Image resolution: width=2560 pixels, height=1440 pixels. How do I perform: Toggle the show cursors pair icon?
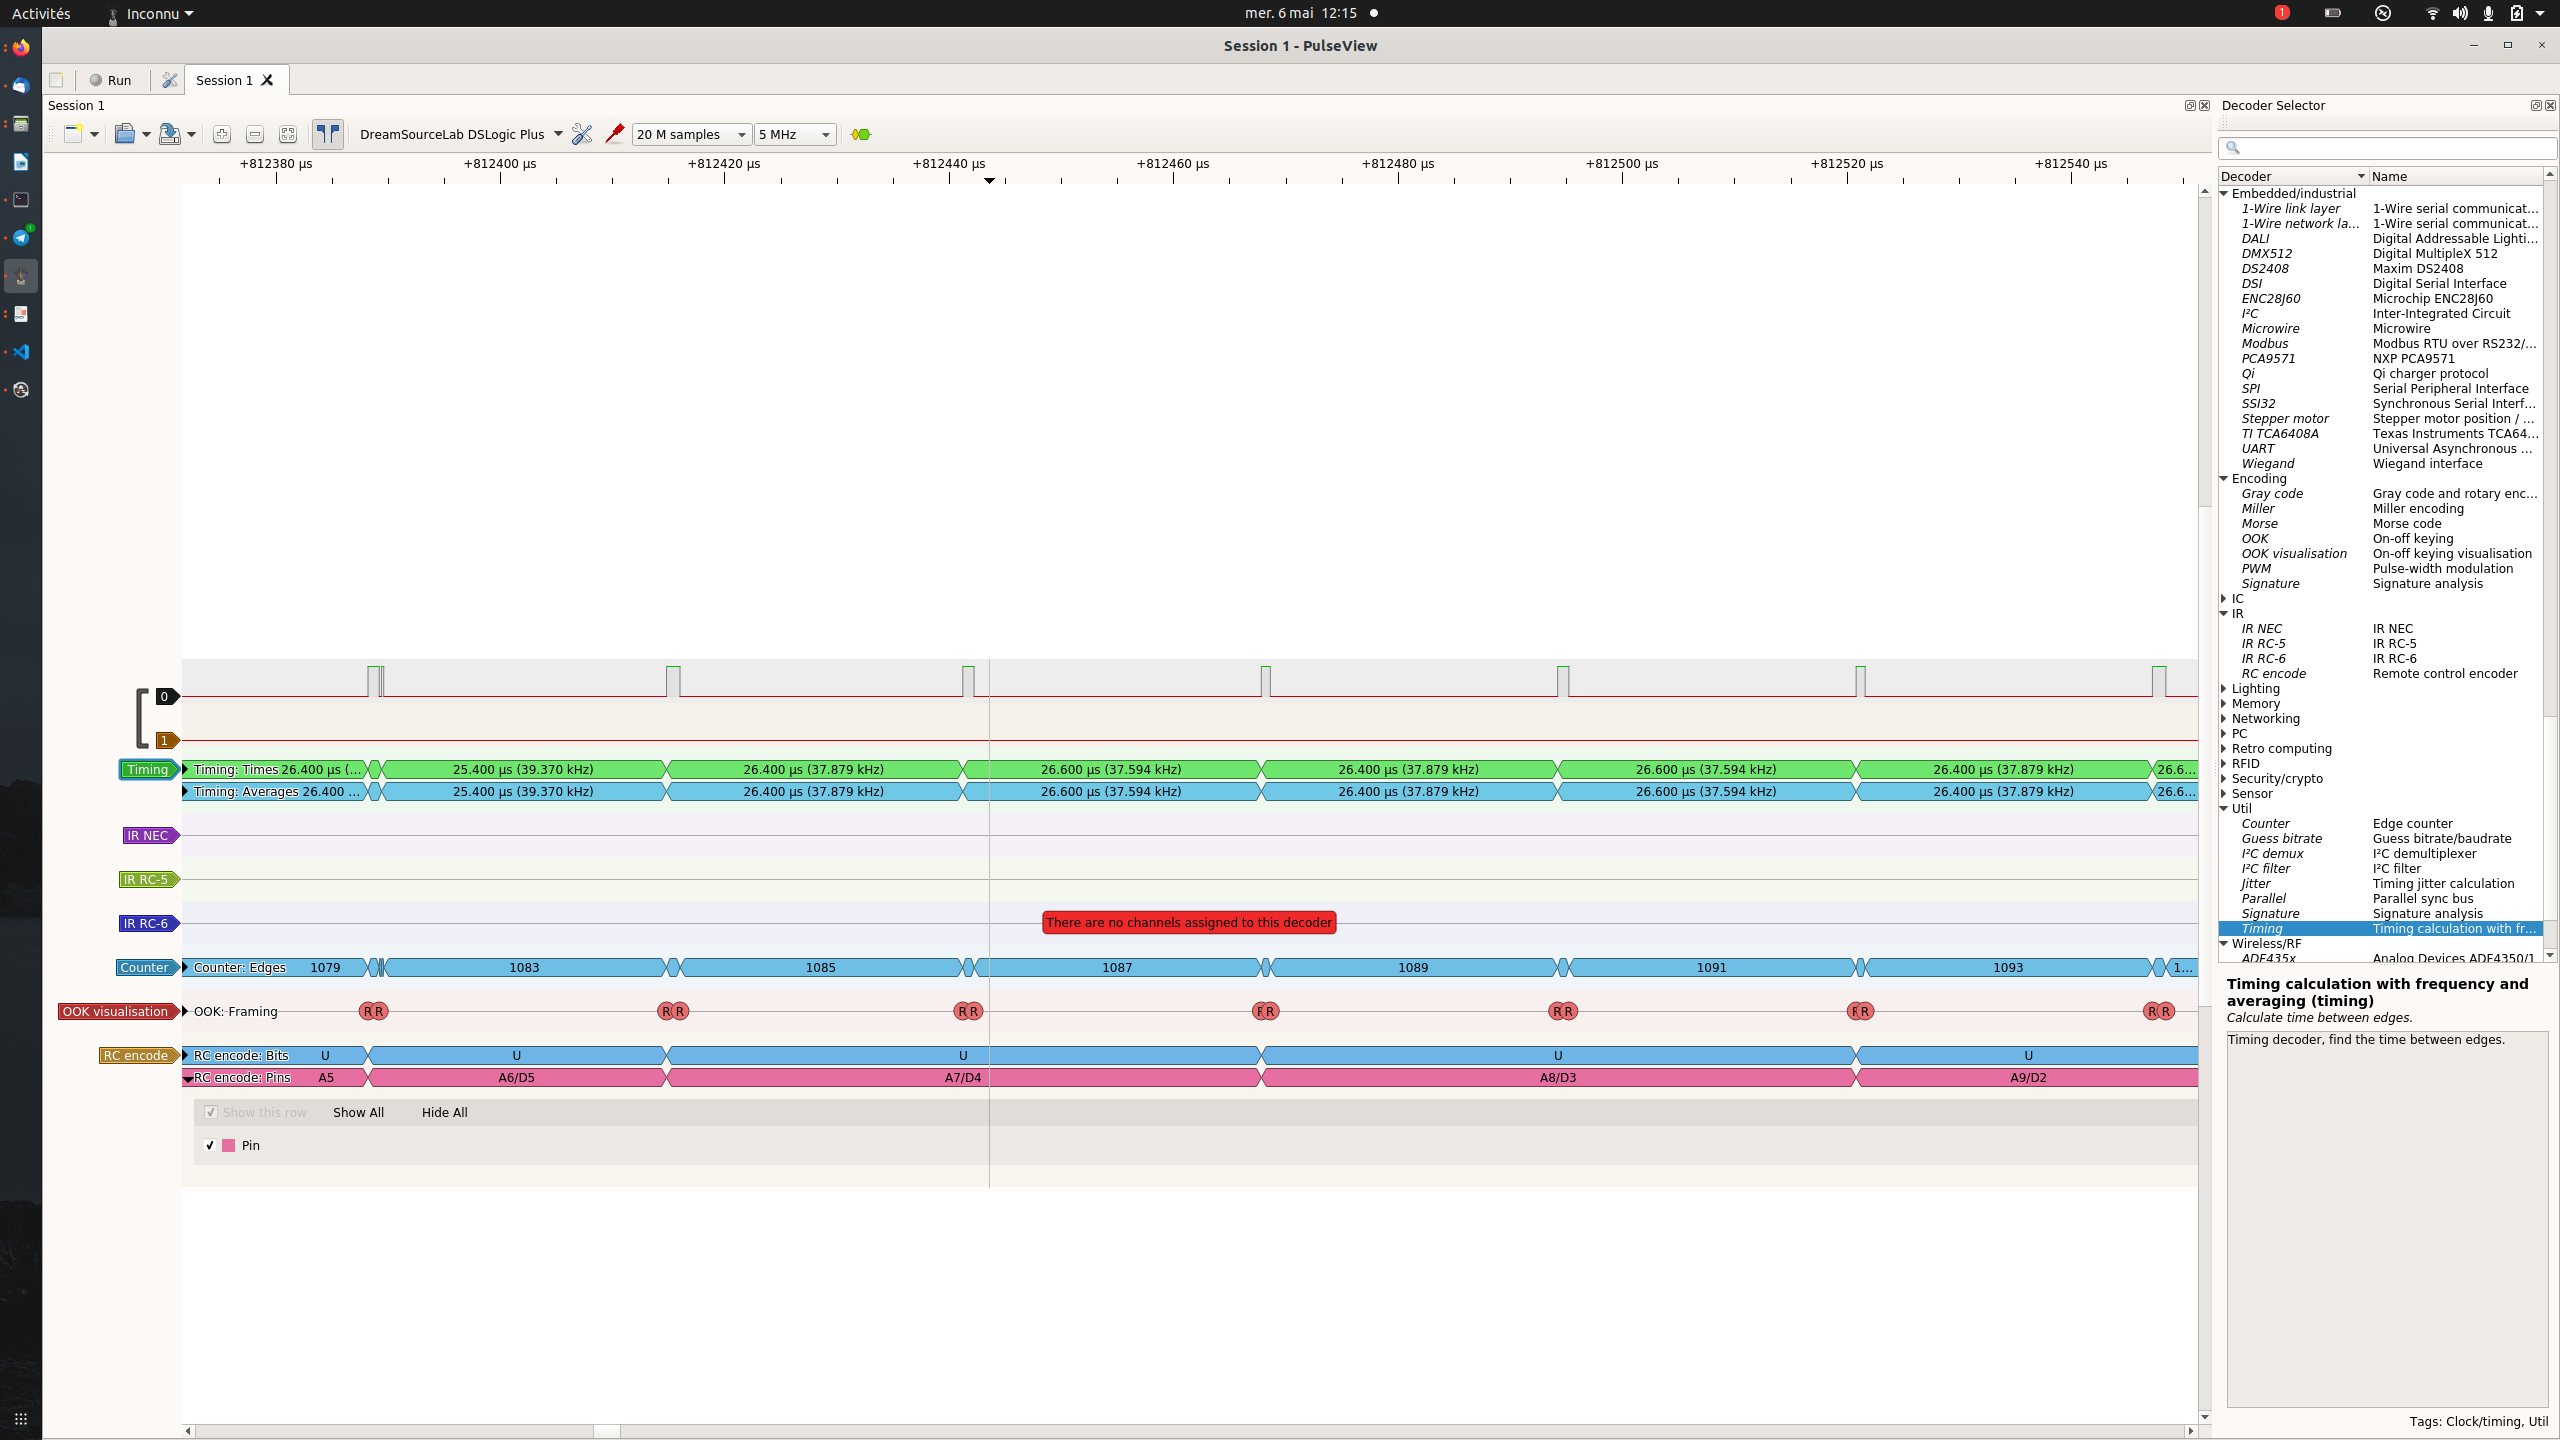pos(327,134)
